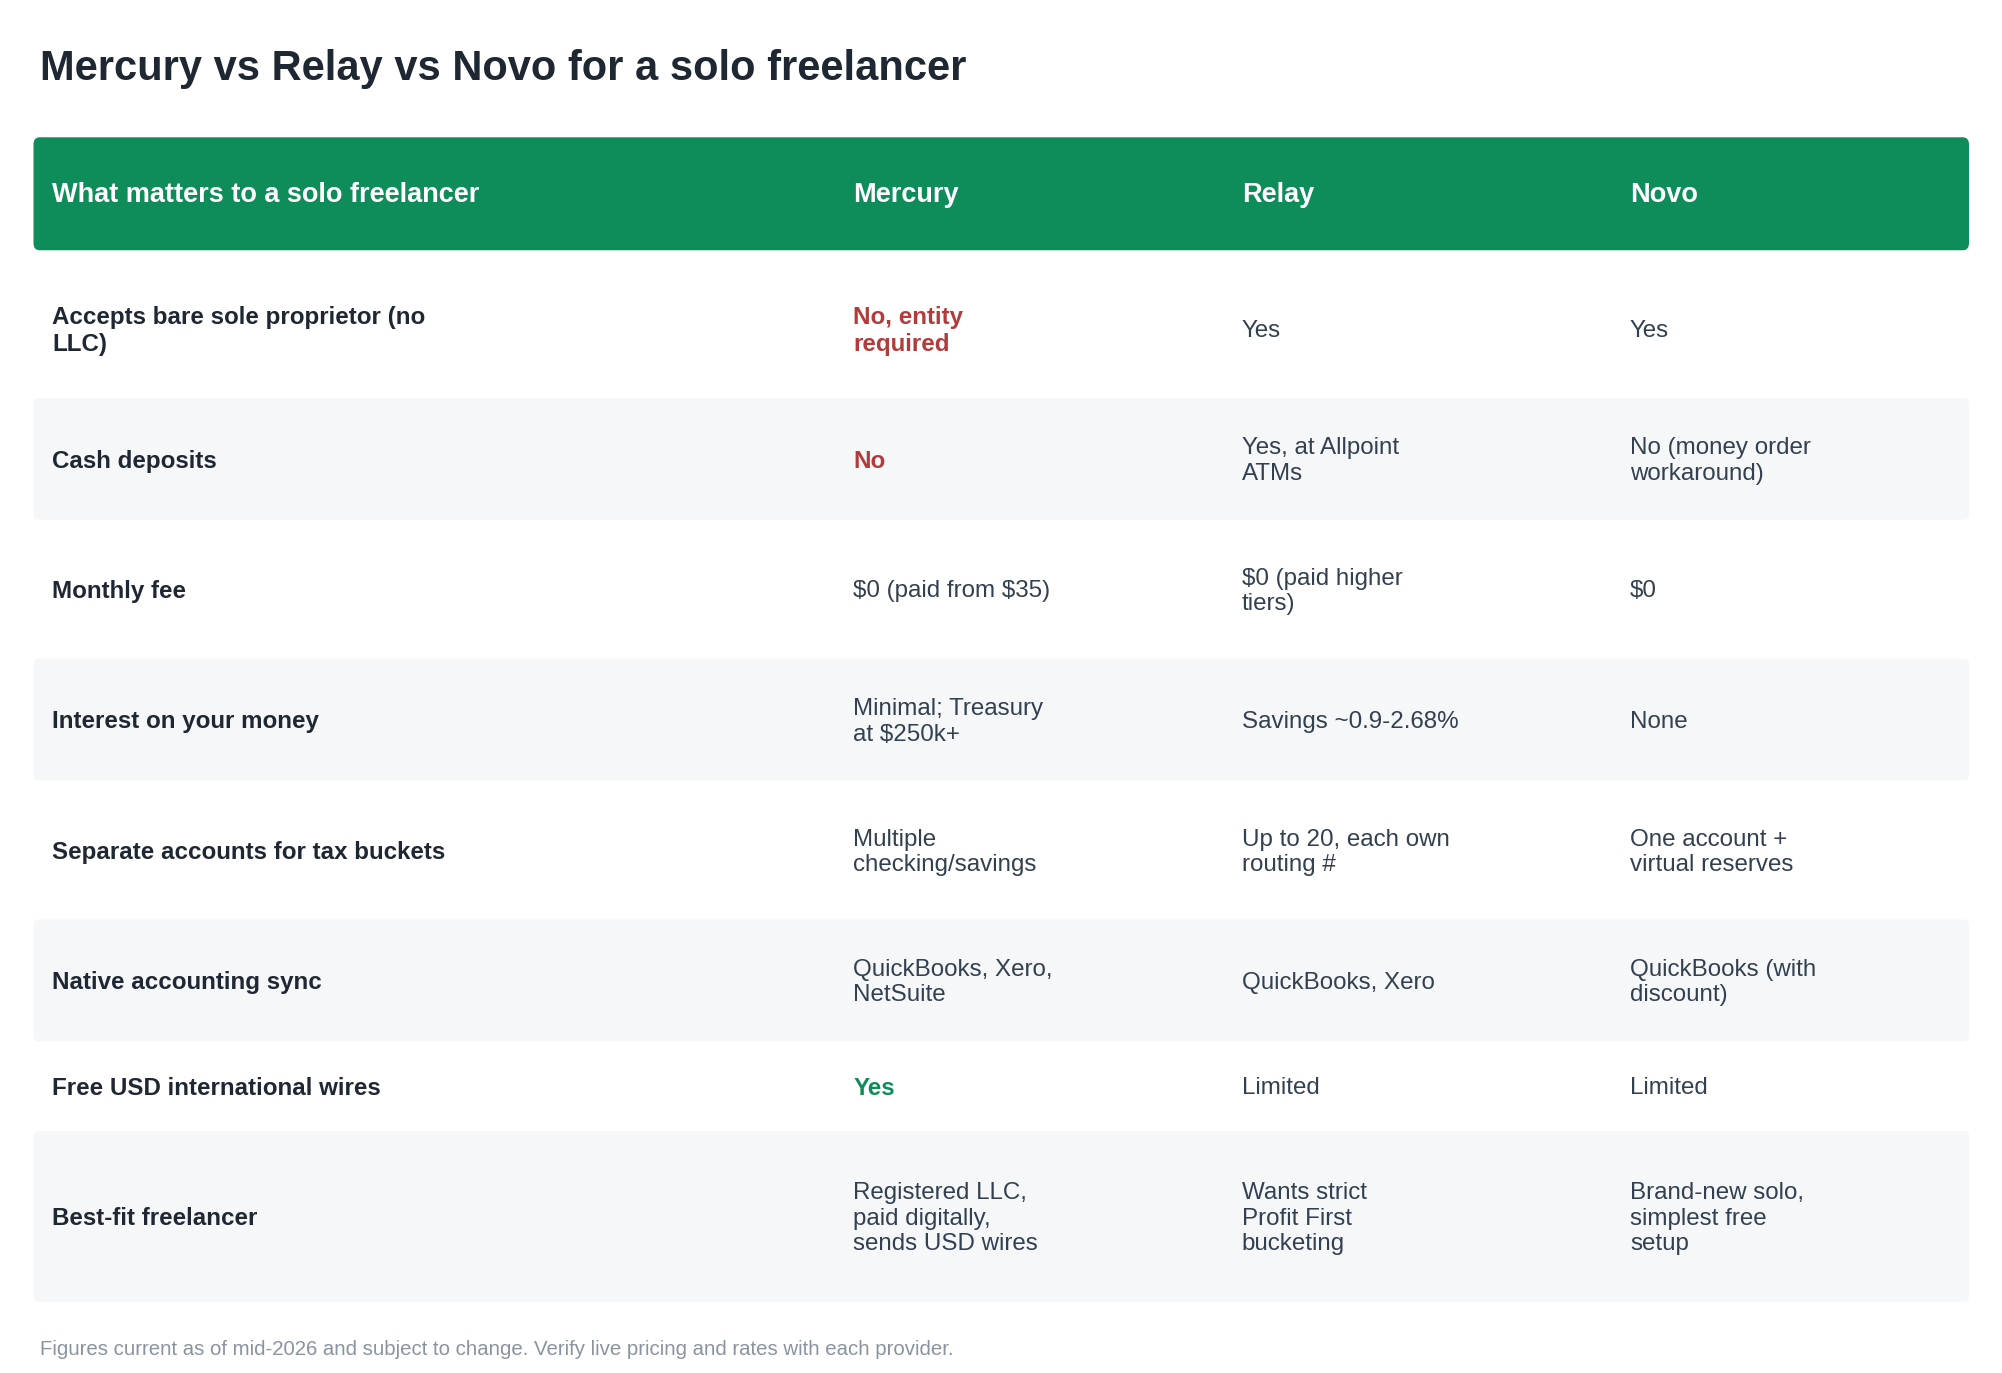Click the 'Cash deposits' row label
This screenshot has height=1373, width=2002.
coord(134,460)
